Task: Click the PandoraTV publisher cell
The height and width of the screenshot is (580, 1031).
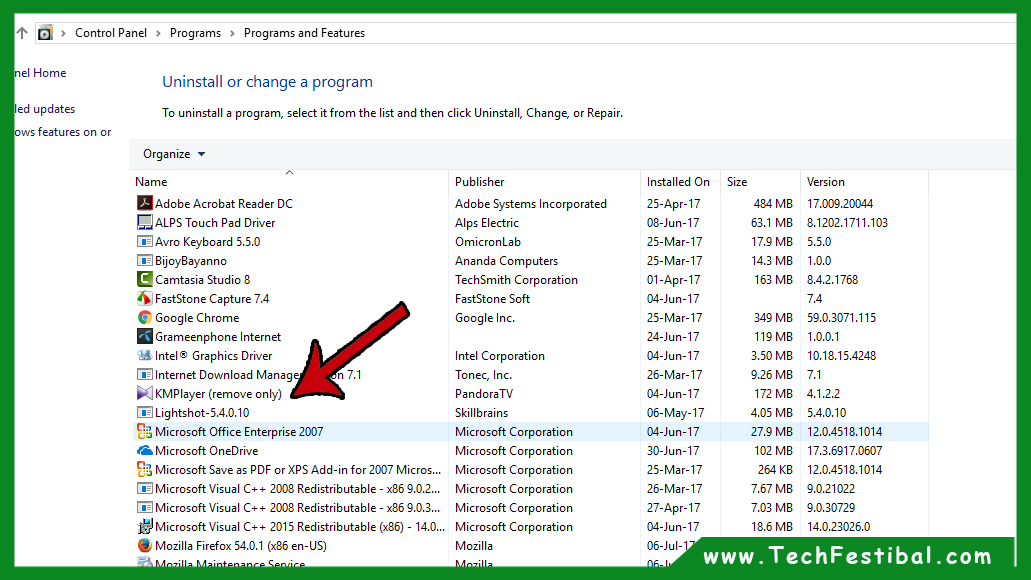Action: (484, 394)
